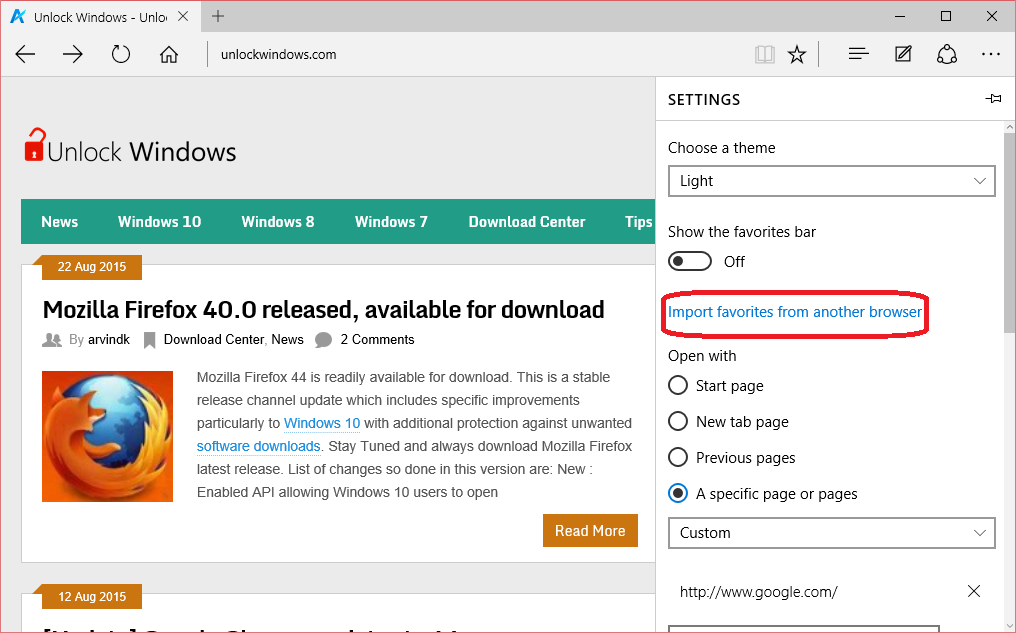Open a new tab with plus
This screenshot has width=1016, height=633.
[218, 16]
